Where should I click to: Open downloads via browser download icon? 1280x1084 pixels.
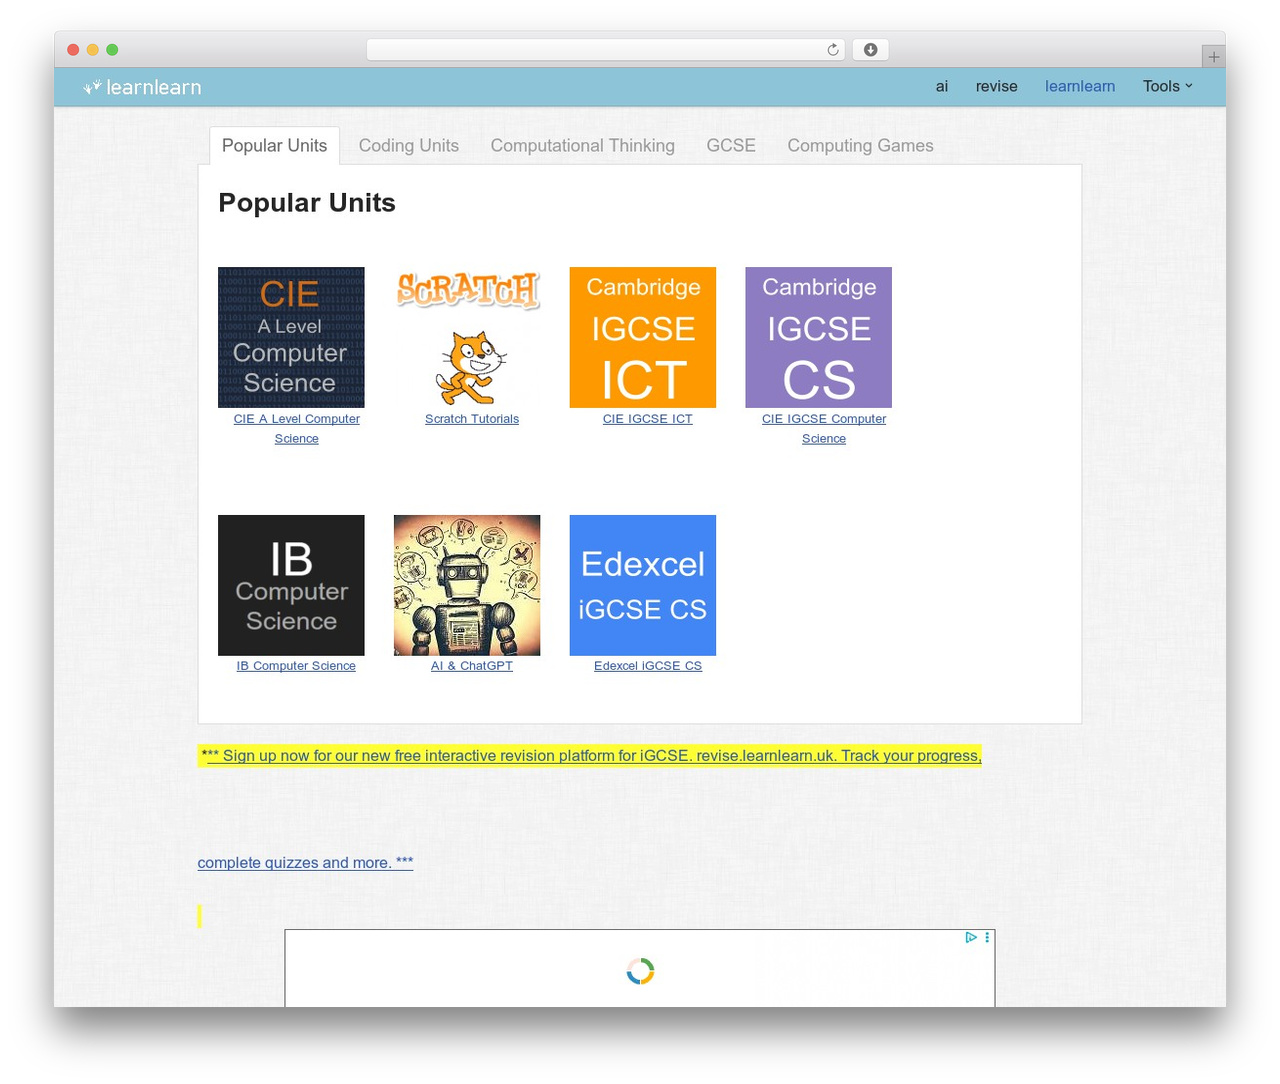pos(870,50)
